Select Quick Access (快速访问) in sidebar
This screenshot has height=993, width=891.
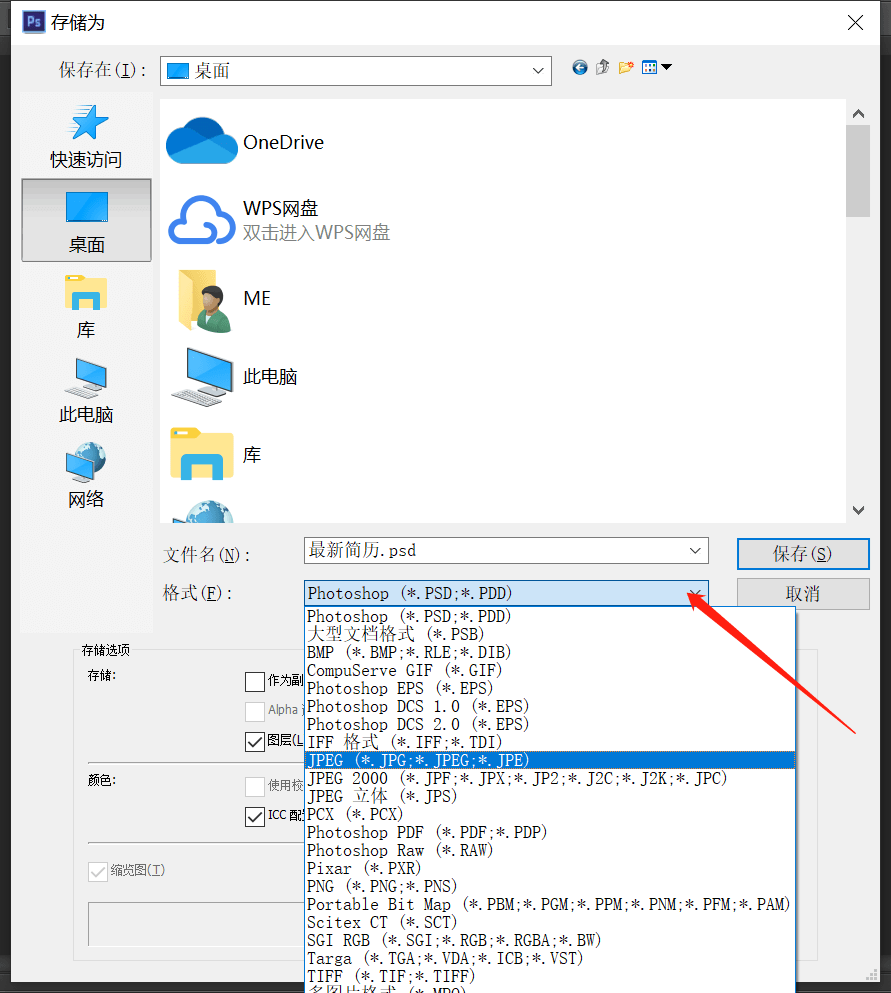[x=86, y=137]
